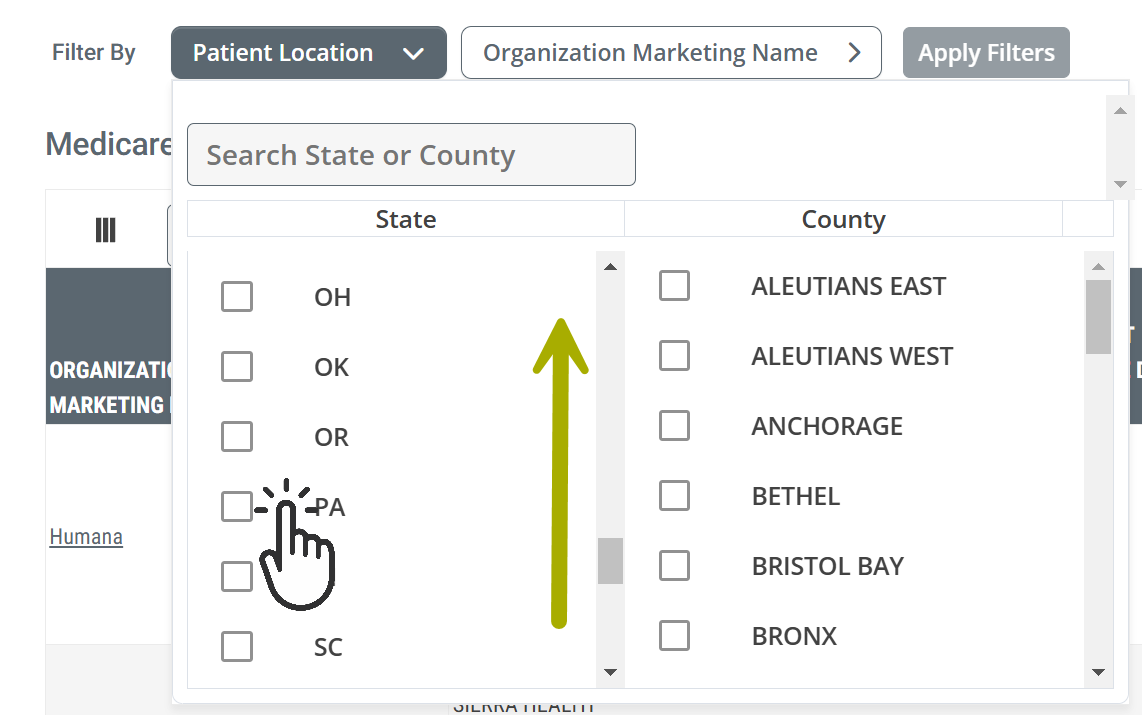The width and height of the screenshot is (1142, 715).
Task: Collapse the Patient Location dropdown
Action: click(309, 52)
